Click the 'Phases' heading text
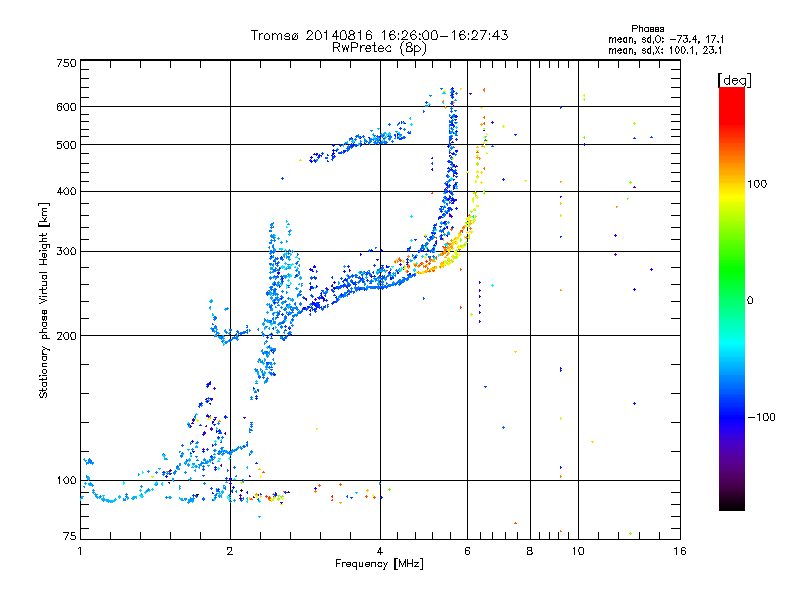This screenshot has height=600, width=800. tap(647, 29)
